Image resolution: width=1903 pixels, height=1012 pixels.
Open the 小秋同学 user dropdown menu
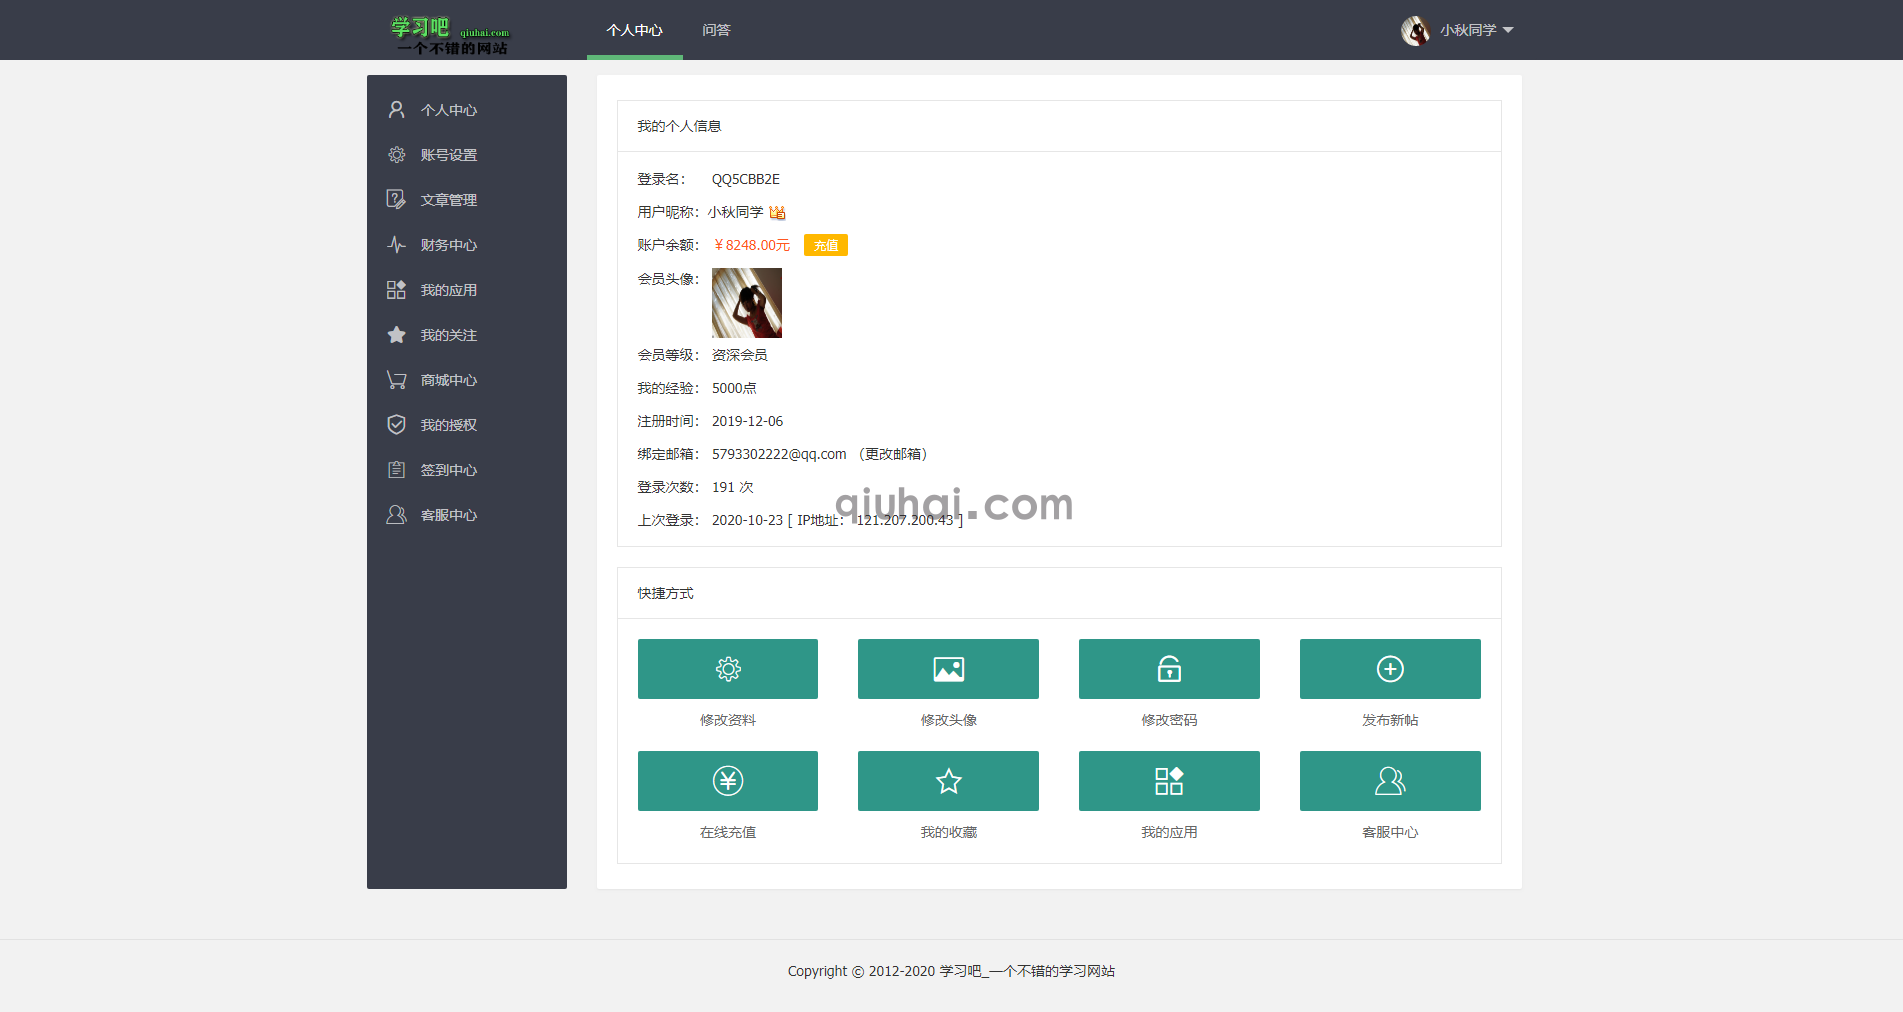point(1475,30)
